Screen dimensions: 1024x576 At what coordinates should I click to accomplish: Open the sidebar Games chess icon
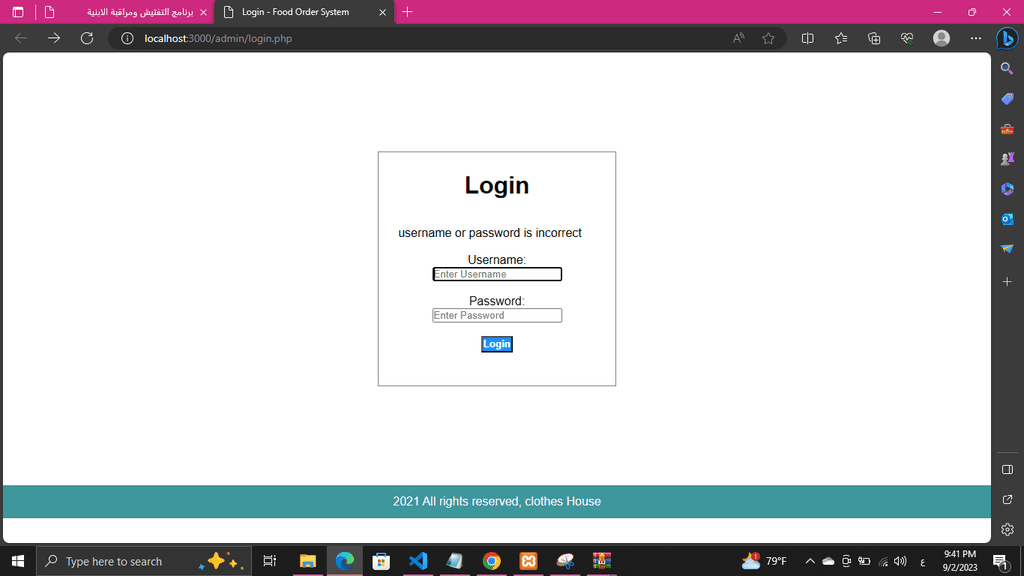pyautogui.click(x=1008, y=159)
